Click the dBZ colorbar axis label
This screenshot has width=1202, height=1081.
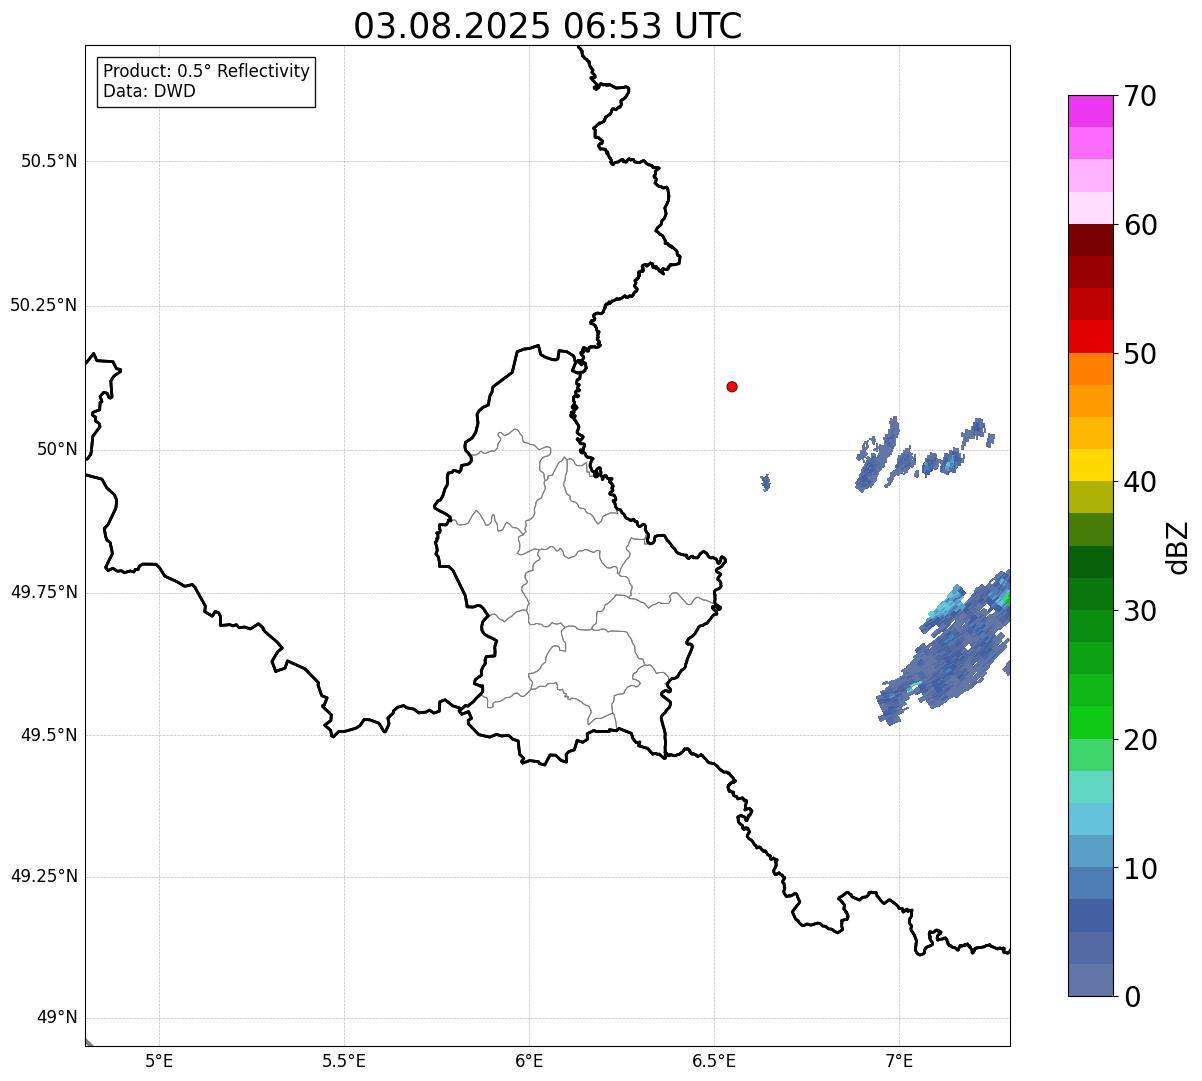pos(1178,547)
